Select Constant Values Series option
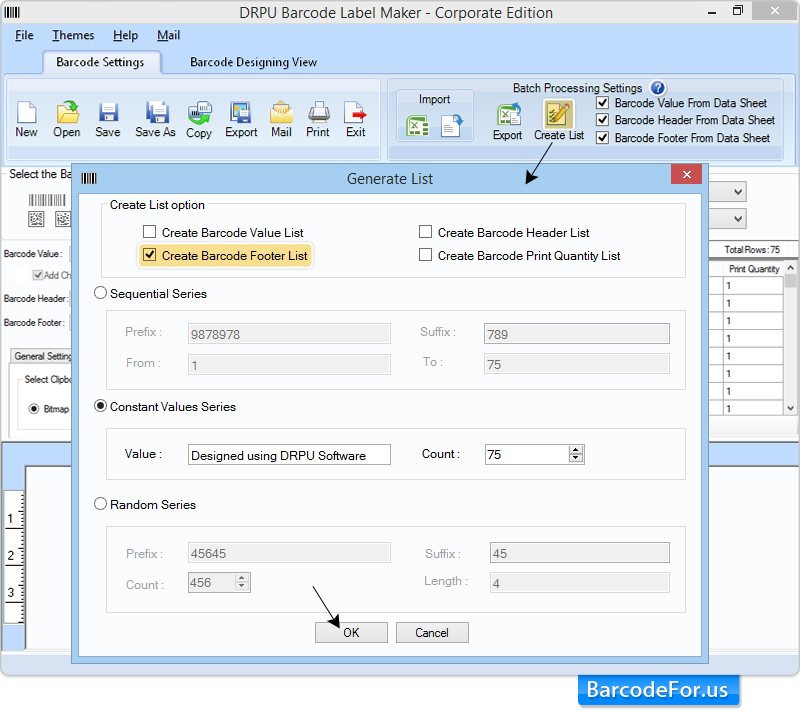The width and height of the screenshot is (800, 712). [101, 406]
